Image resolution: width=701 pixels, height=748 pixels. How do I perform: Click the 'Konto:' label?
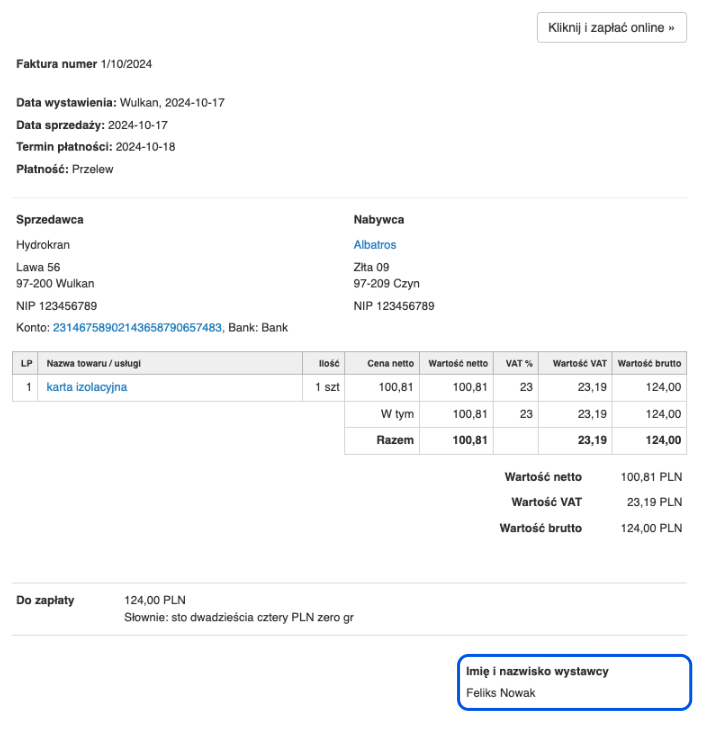point(33,328)
